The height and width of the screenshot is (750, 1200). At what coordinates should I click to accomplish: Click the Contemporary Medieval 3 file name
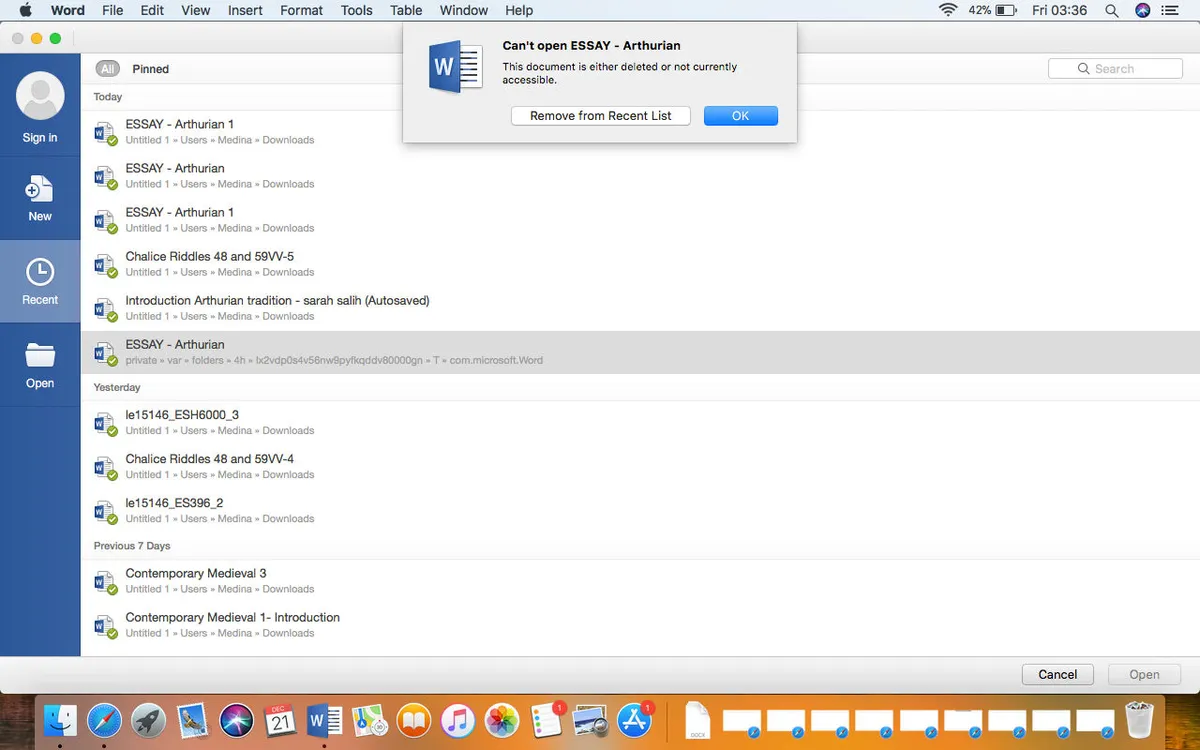[x=196, y=574]
